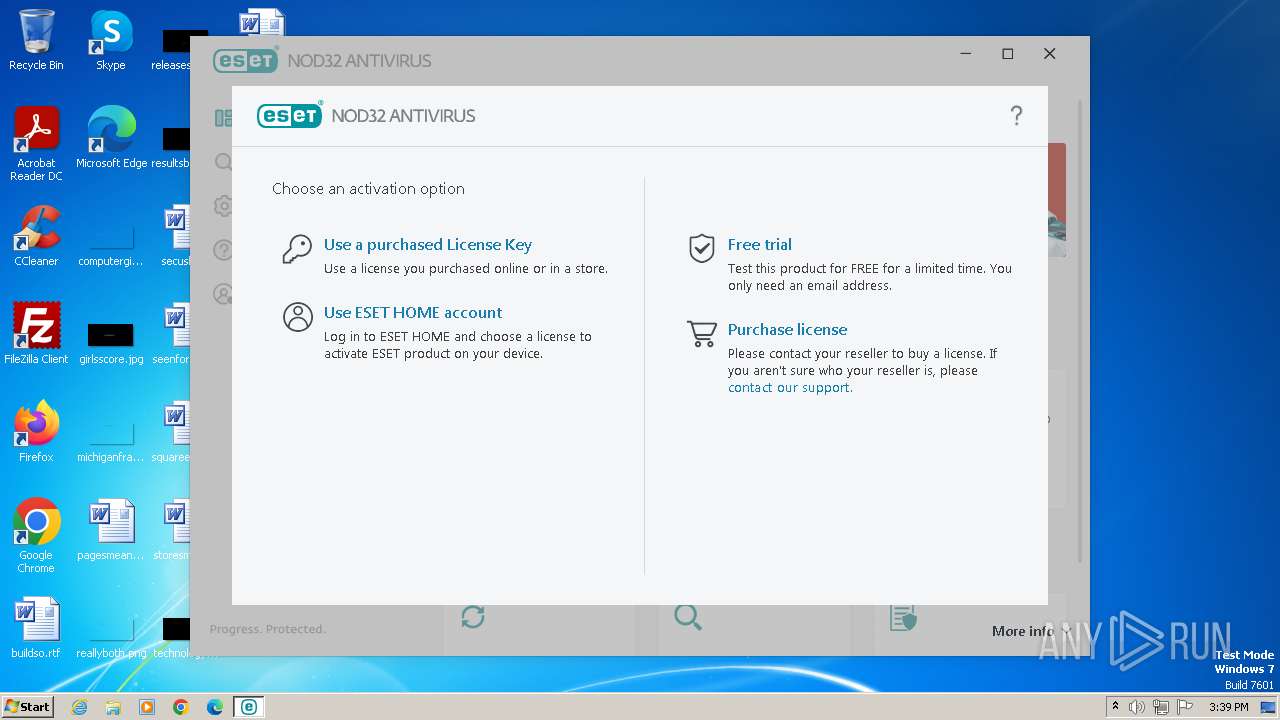Select the pagesmean Word document on desktop
The width and height of the screenshot is (1280, 720).
coord(111,530)
